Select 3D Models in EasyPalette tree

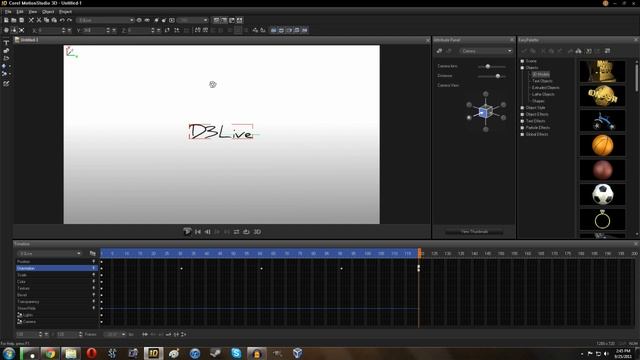[x=540, y=74]
